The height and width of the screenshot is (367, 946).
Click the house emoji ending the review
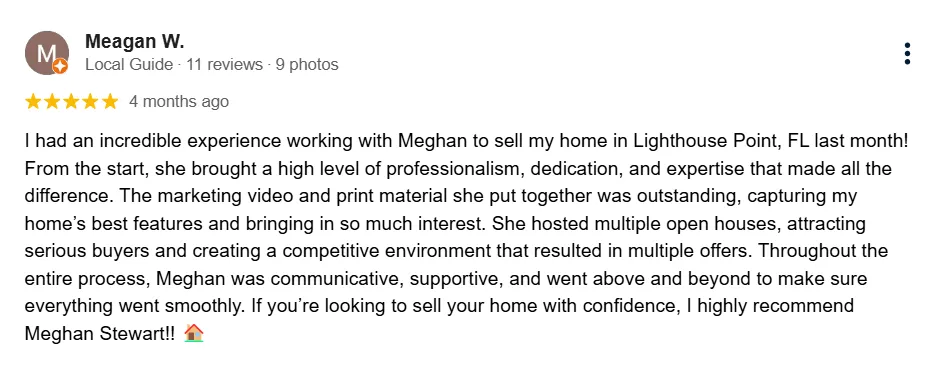[x=194, y=333]
